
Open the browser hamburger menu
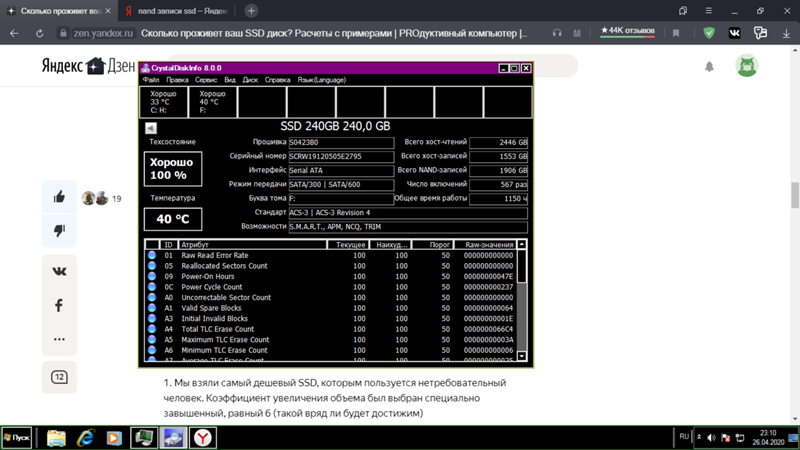pyautogui.click(x=709, y=11)
